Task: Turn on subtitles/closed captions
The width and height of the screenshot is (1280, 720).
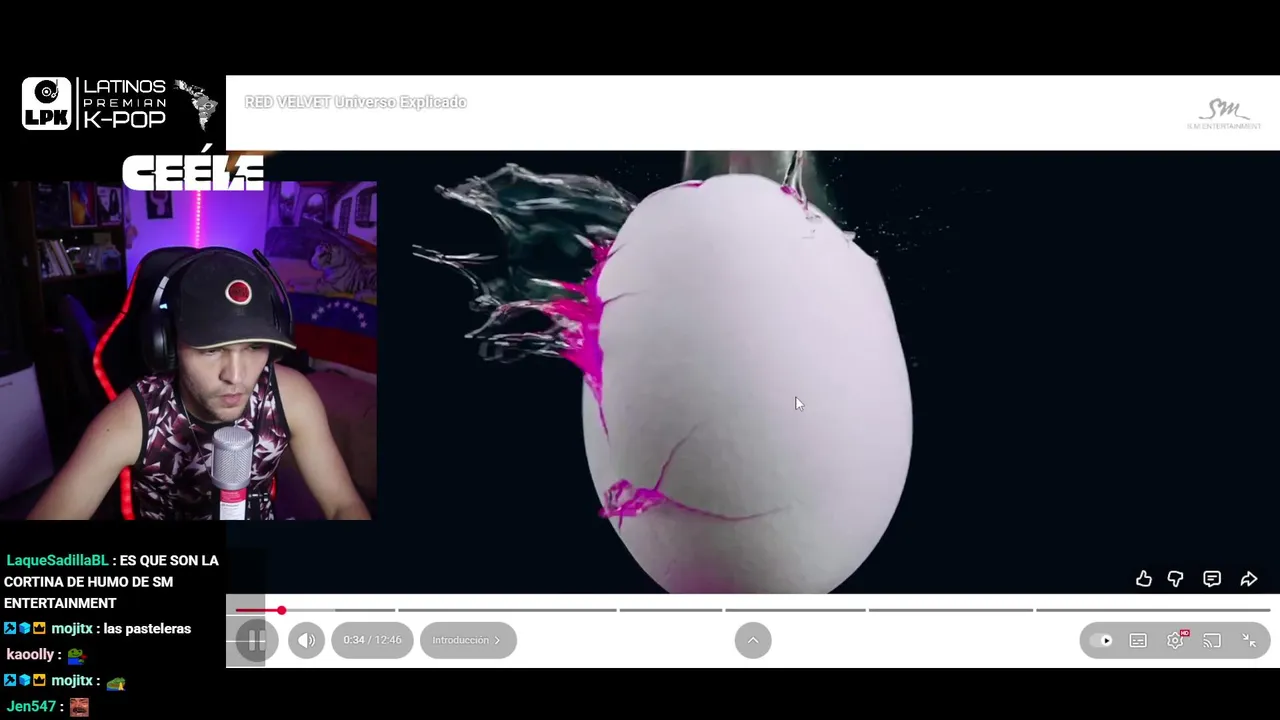Action: tap(1138, 640)
